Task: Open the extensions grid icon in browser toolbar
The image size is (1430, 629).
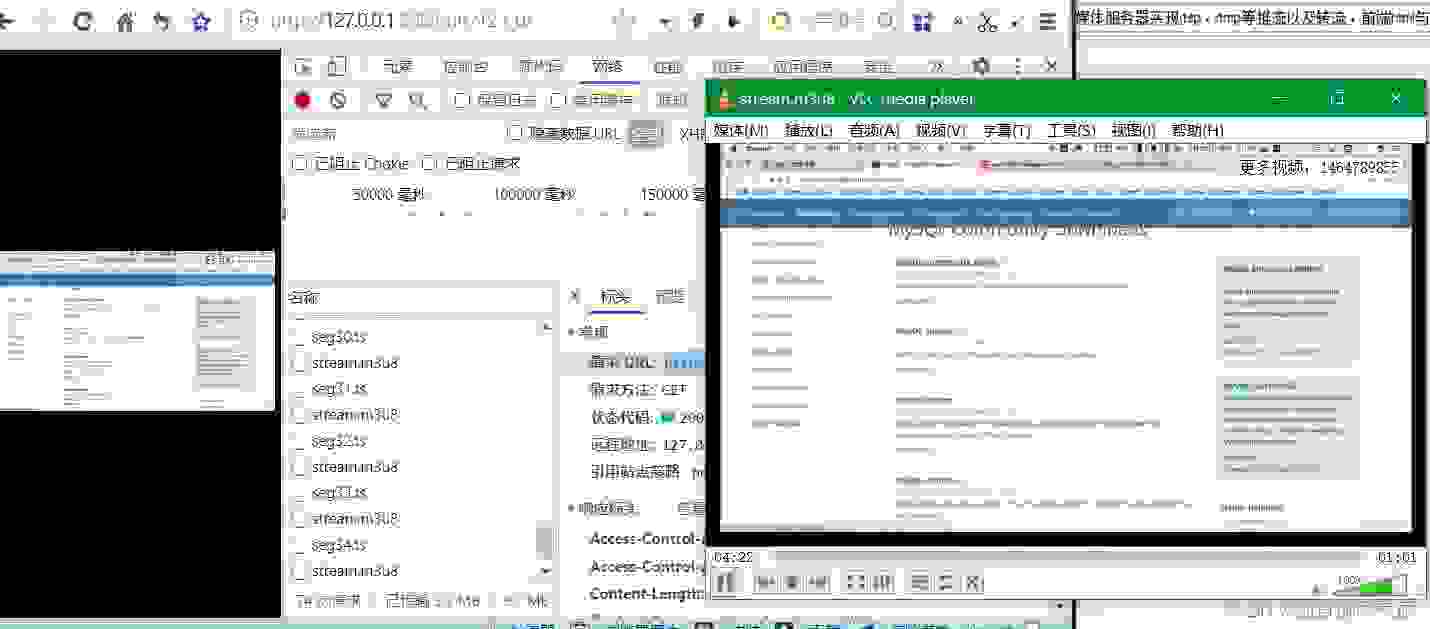Action: pyautogui.click(x=921, y=21)
